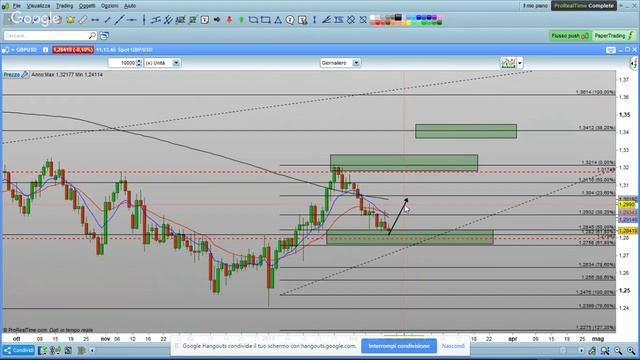Open the File menu
Image resolution: width=640 pixels, height=360 pixels.
click(x=16, y=6)
